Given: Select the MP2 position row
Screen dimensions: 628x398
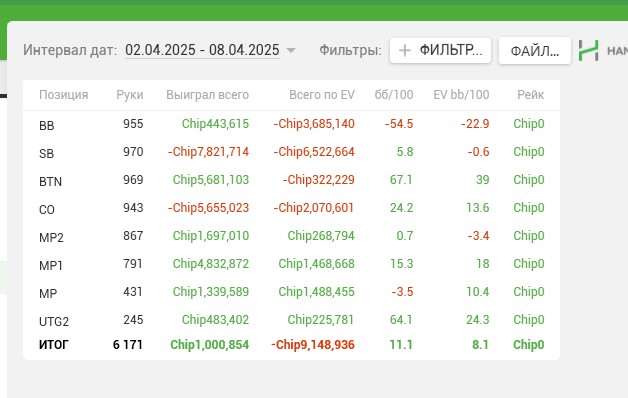Looking at the screenshot, I should 292,237.
